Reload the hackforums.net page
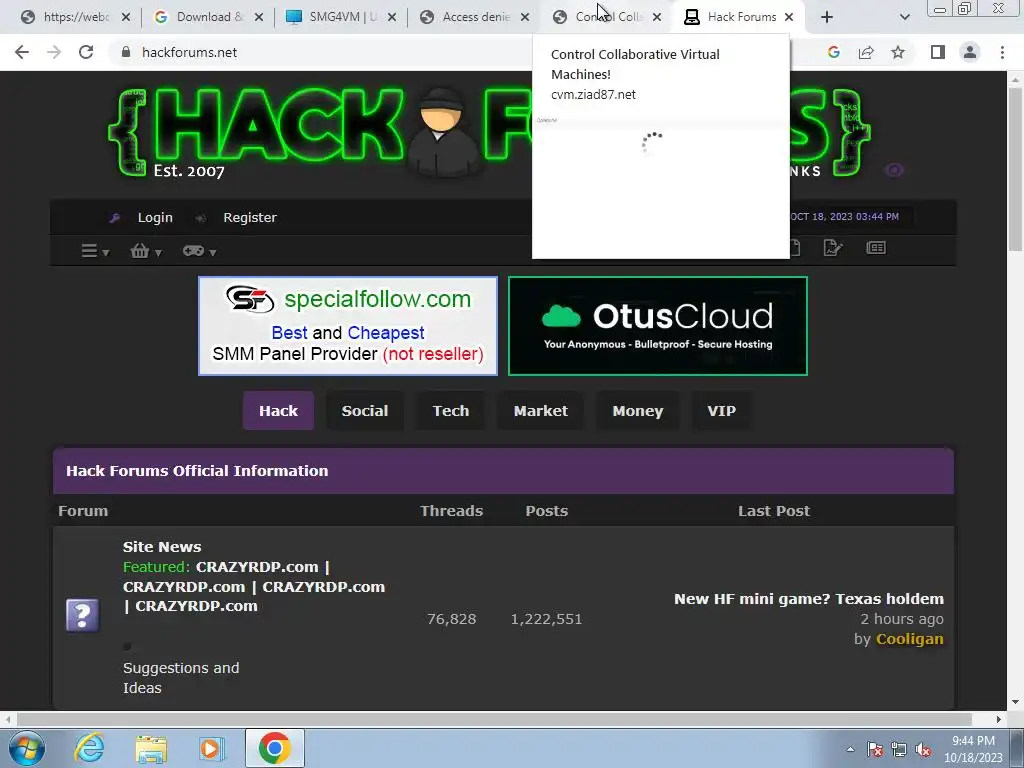Screen dimensions: 1024x768 [86, 52]
